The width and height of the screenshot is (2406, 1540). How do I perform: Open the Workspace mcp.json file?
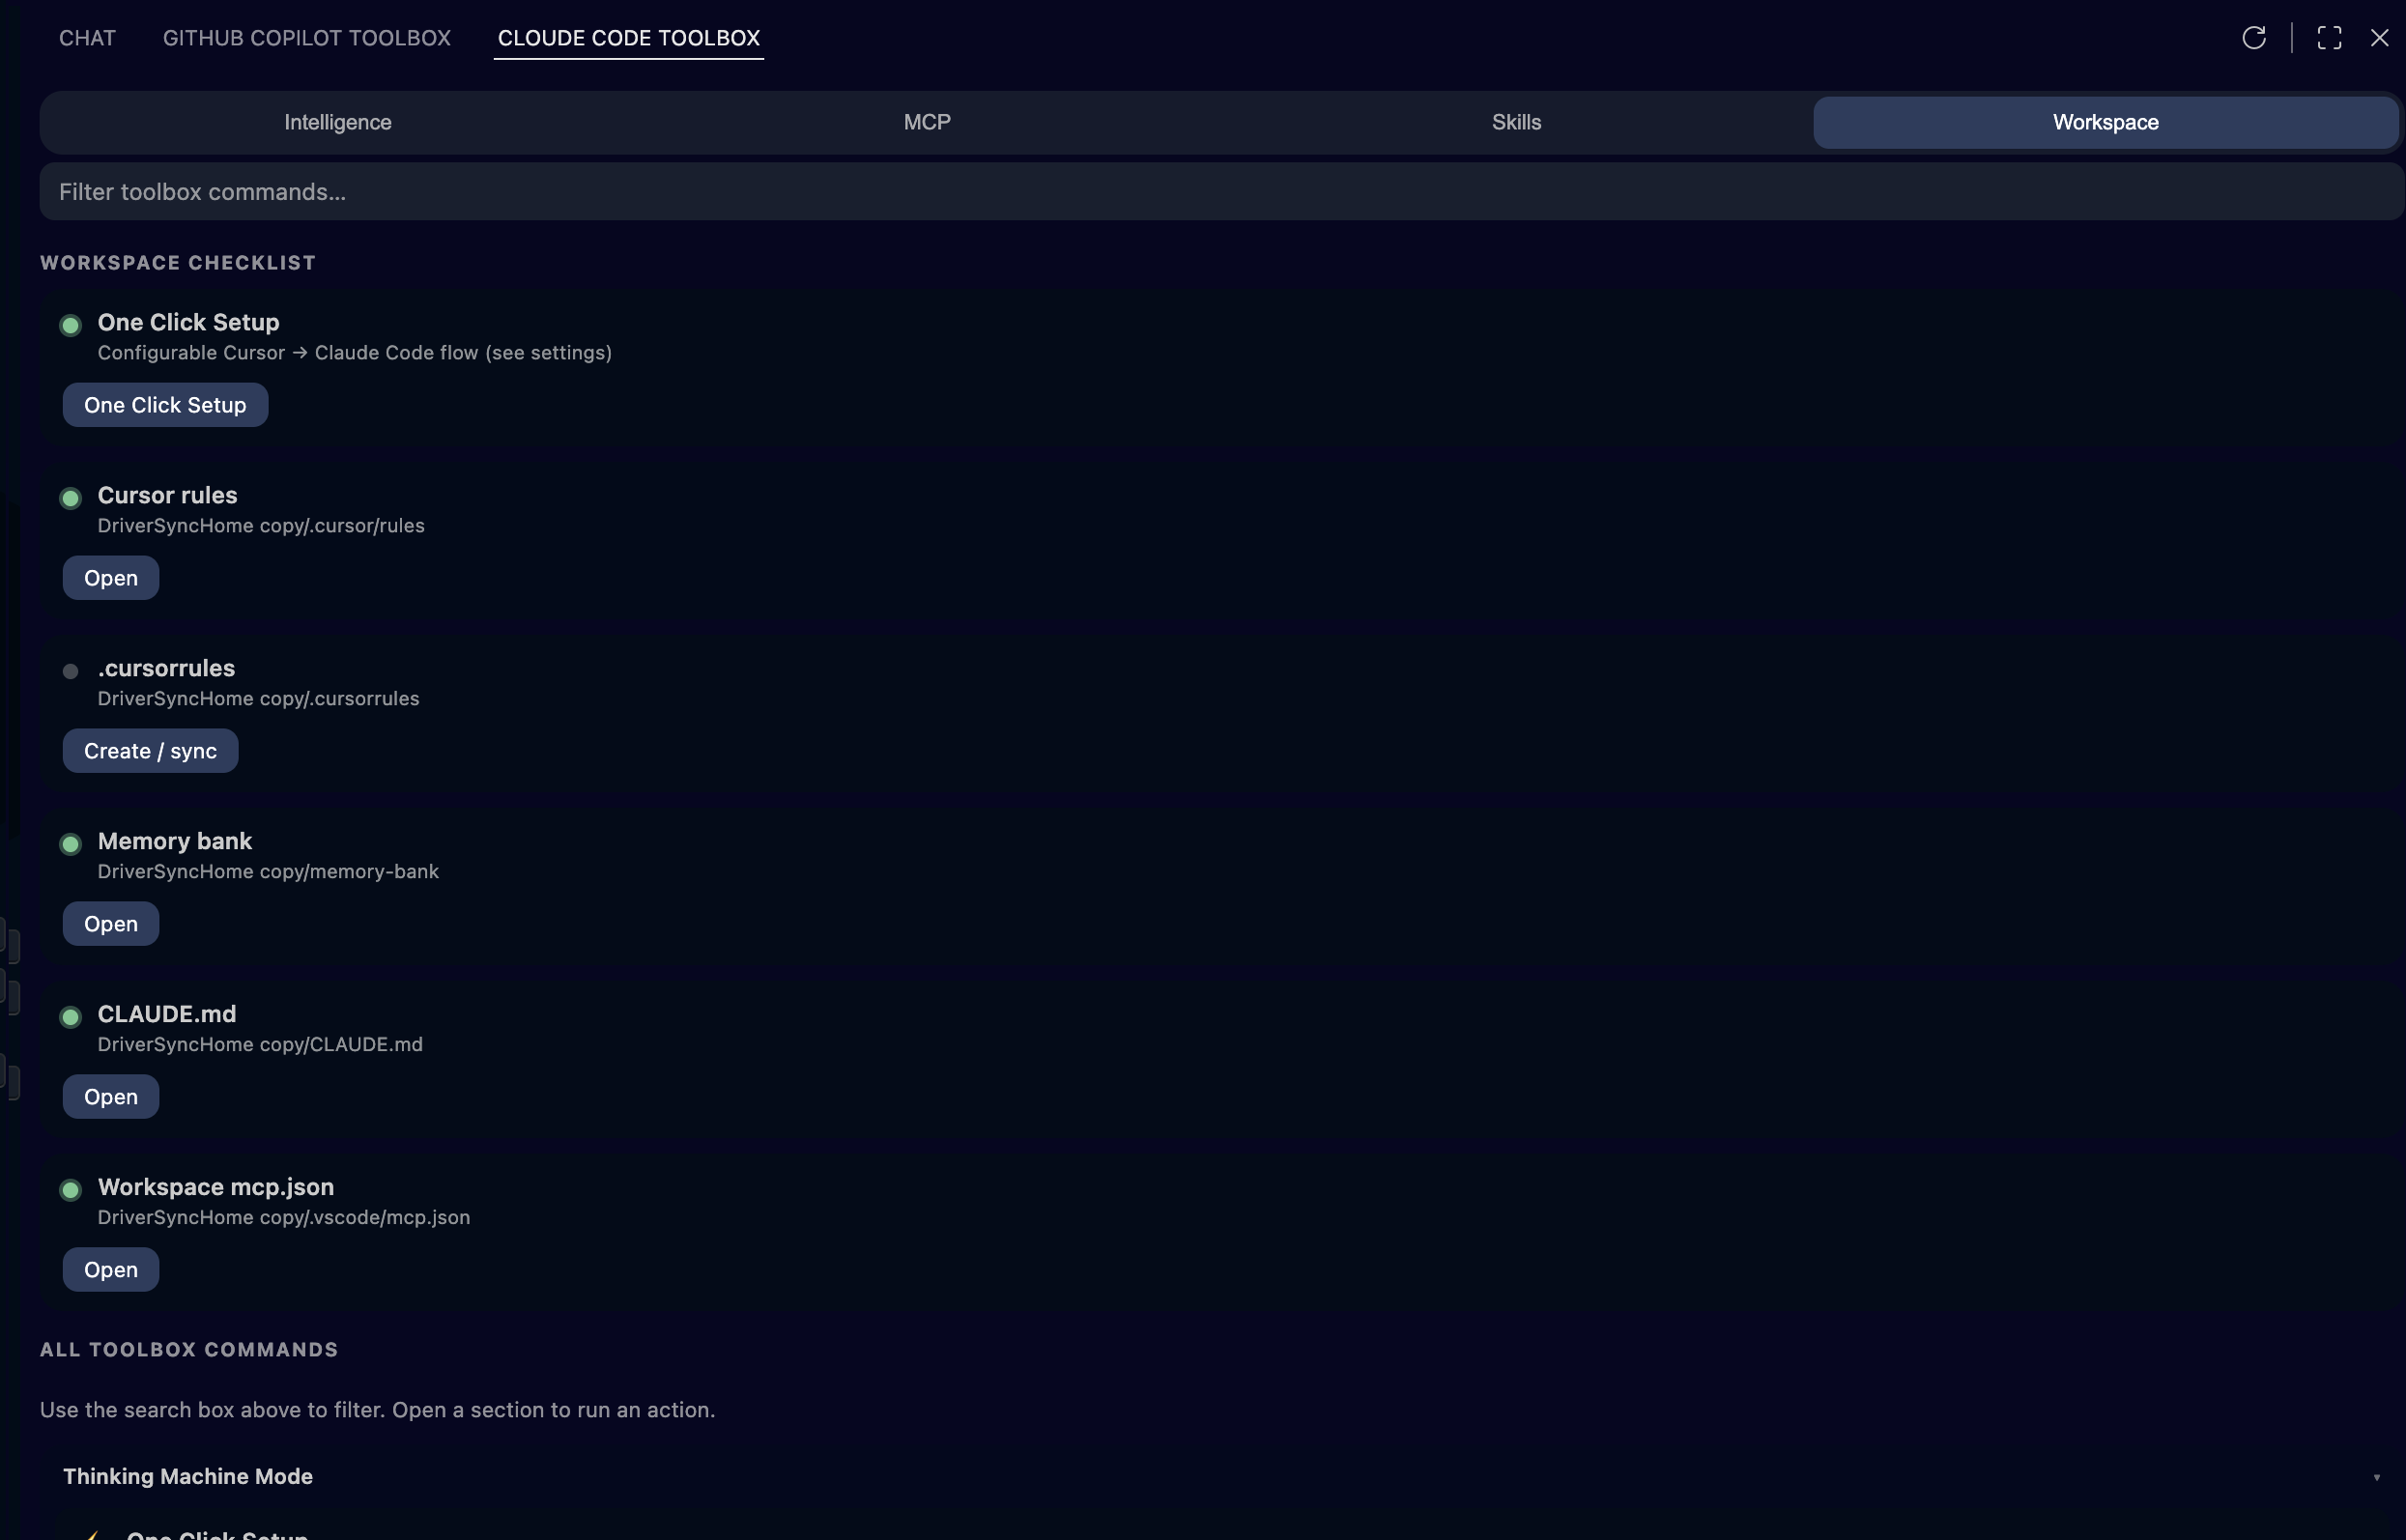pos(111,1270)
